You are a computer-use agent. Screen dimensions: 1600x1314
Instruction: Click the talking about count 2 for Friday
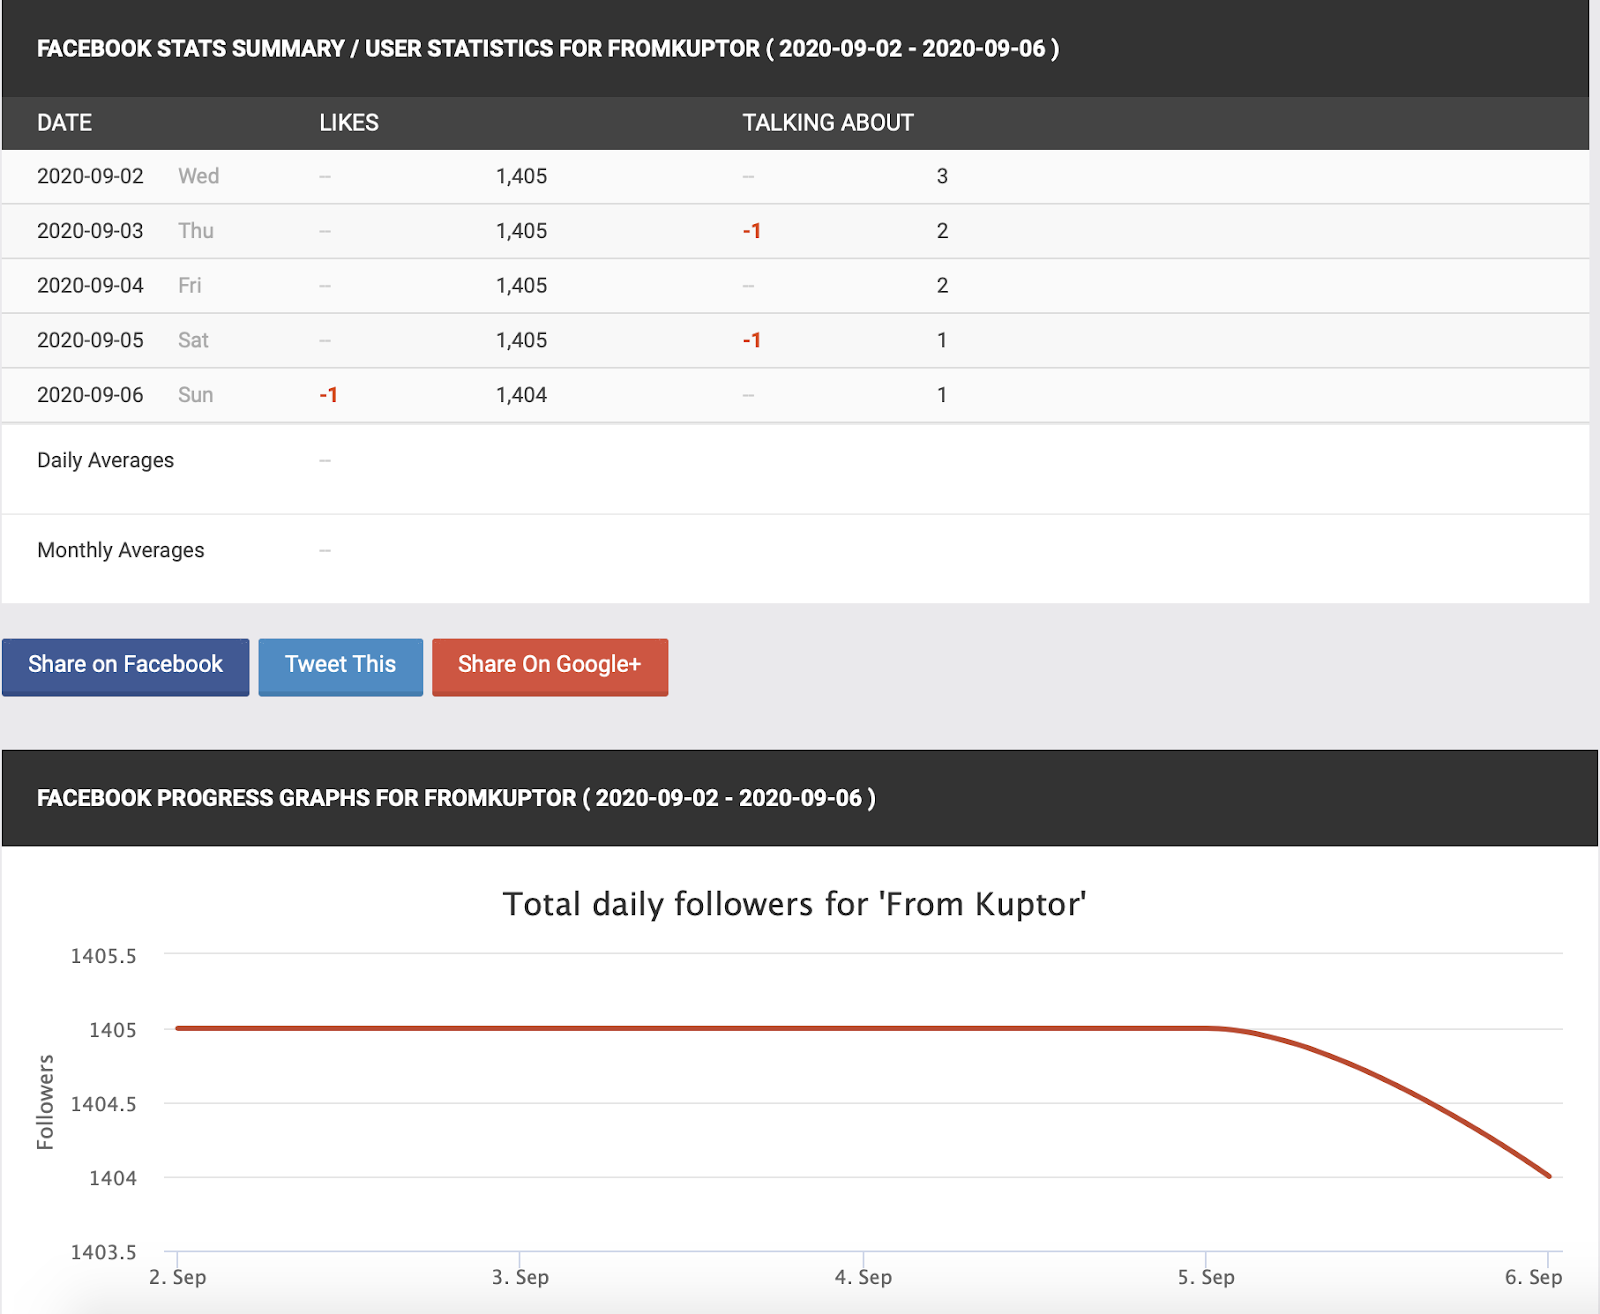[942, 286]
